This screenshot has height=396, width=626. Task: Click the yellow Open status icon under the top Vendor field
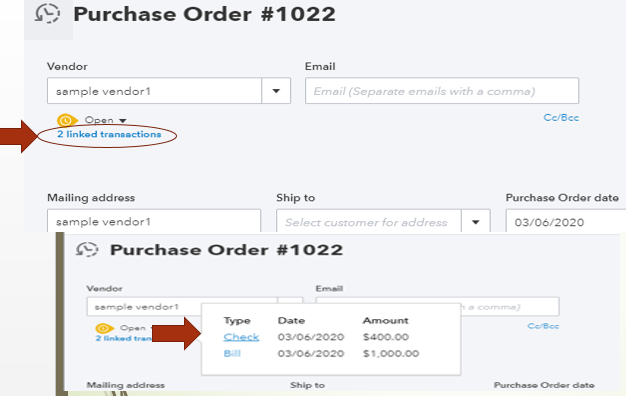coord(67,120)
